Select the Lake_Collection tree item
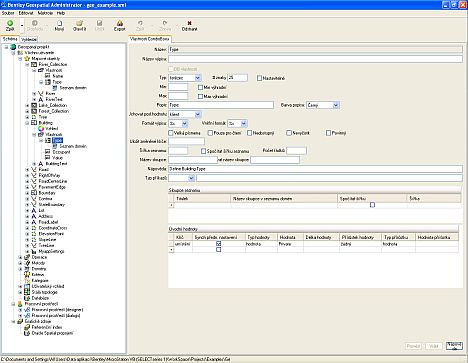468x363 pixels. tap(53, 105)
